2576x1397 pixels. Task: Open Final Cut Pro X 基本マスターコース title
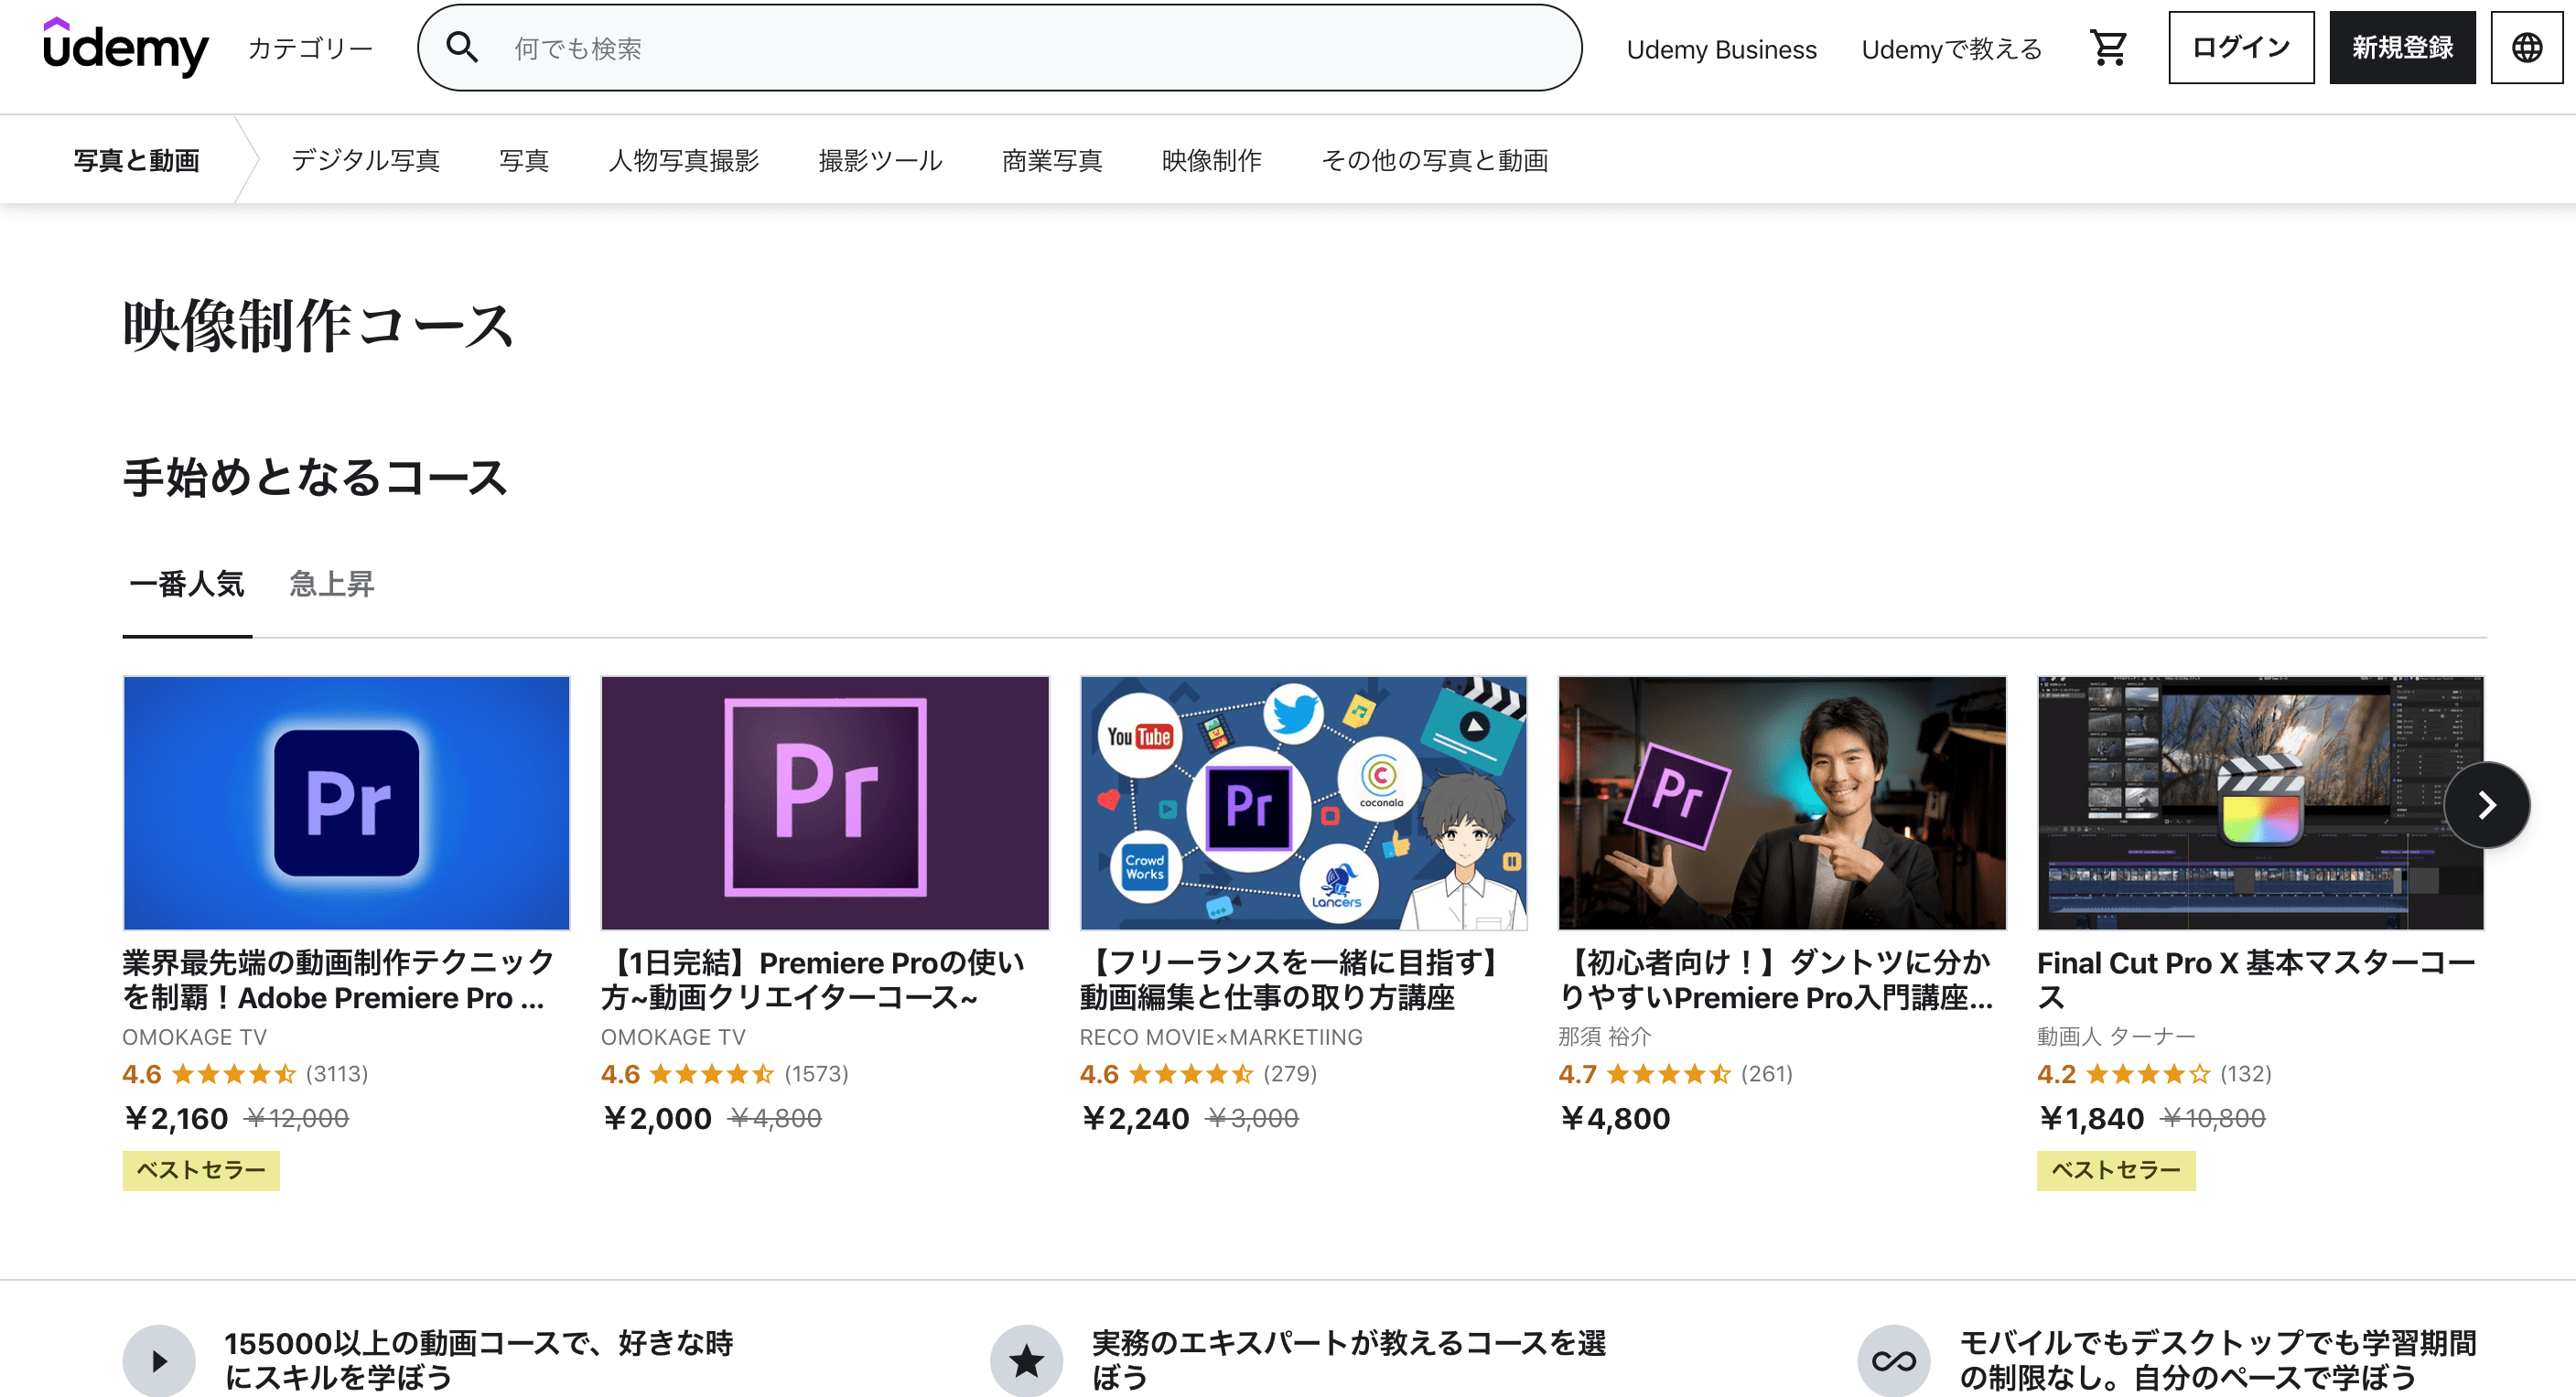pyautogui.click(x=2256, y=980)
